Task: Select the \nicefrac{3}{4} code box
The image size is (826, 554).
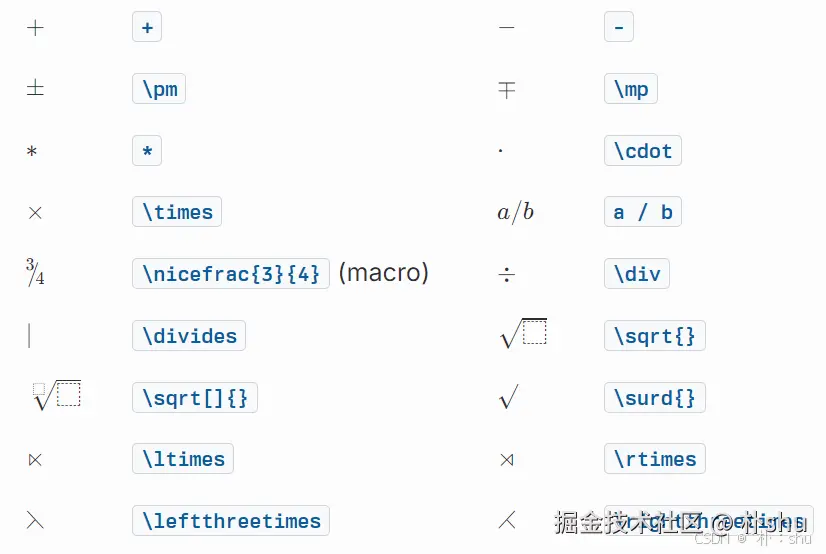Action: (231, 273)
